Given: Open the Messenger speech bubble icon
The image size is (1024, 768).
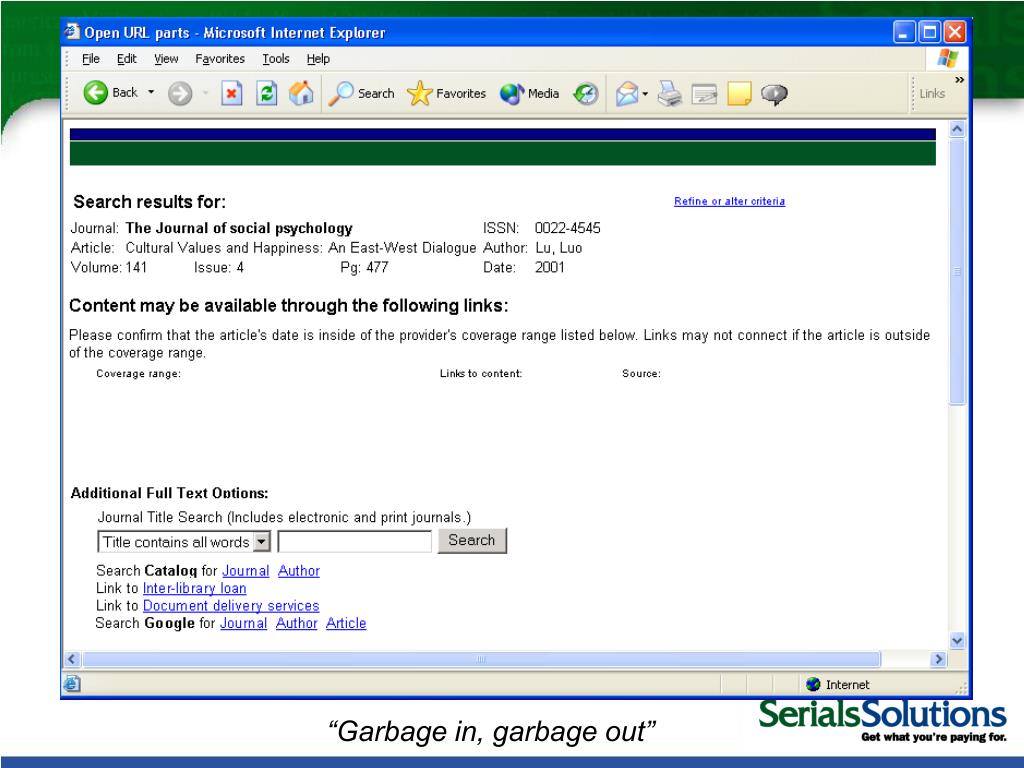Looking at the screenshot, I should point(774,94).
